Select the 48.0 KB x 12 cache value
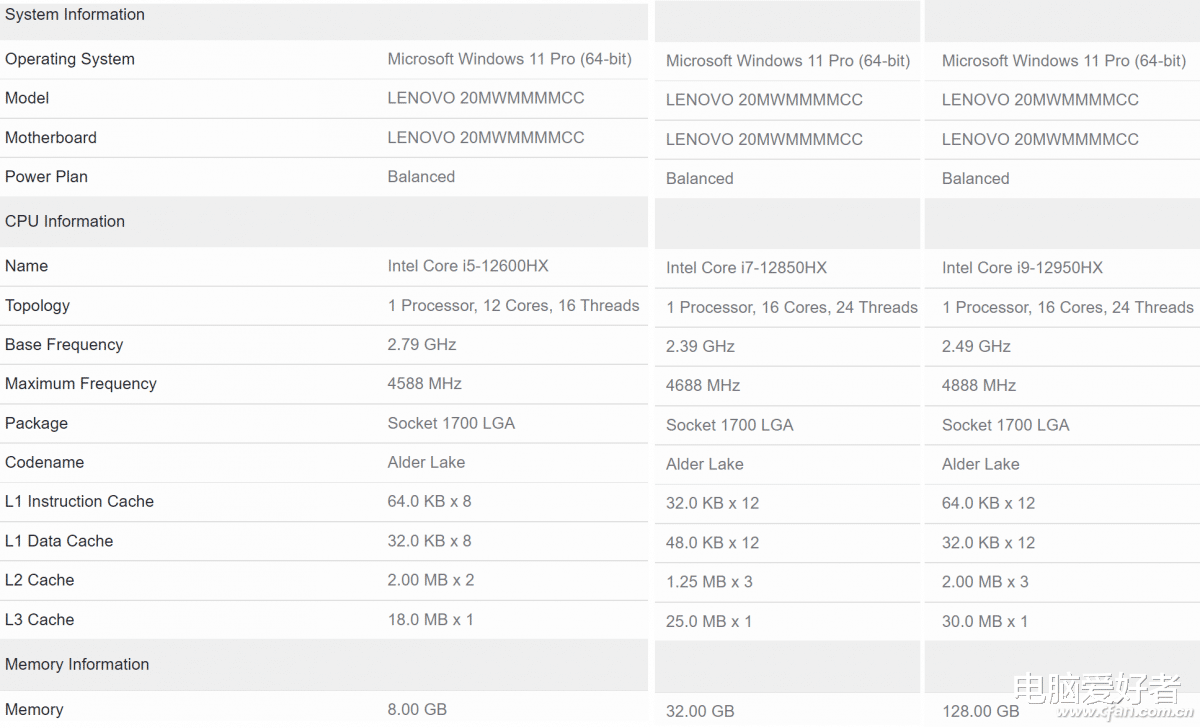The height and width of the screenshot is (728, 1200). 712,543
